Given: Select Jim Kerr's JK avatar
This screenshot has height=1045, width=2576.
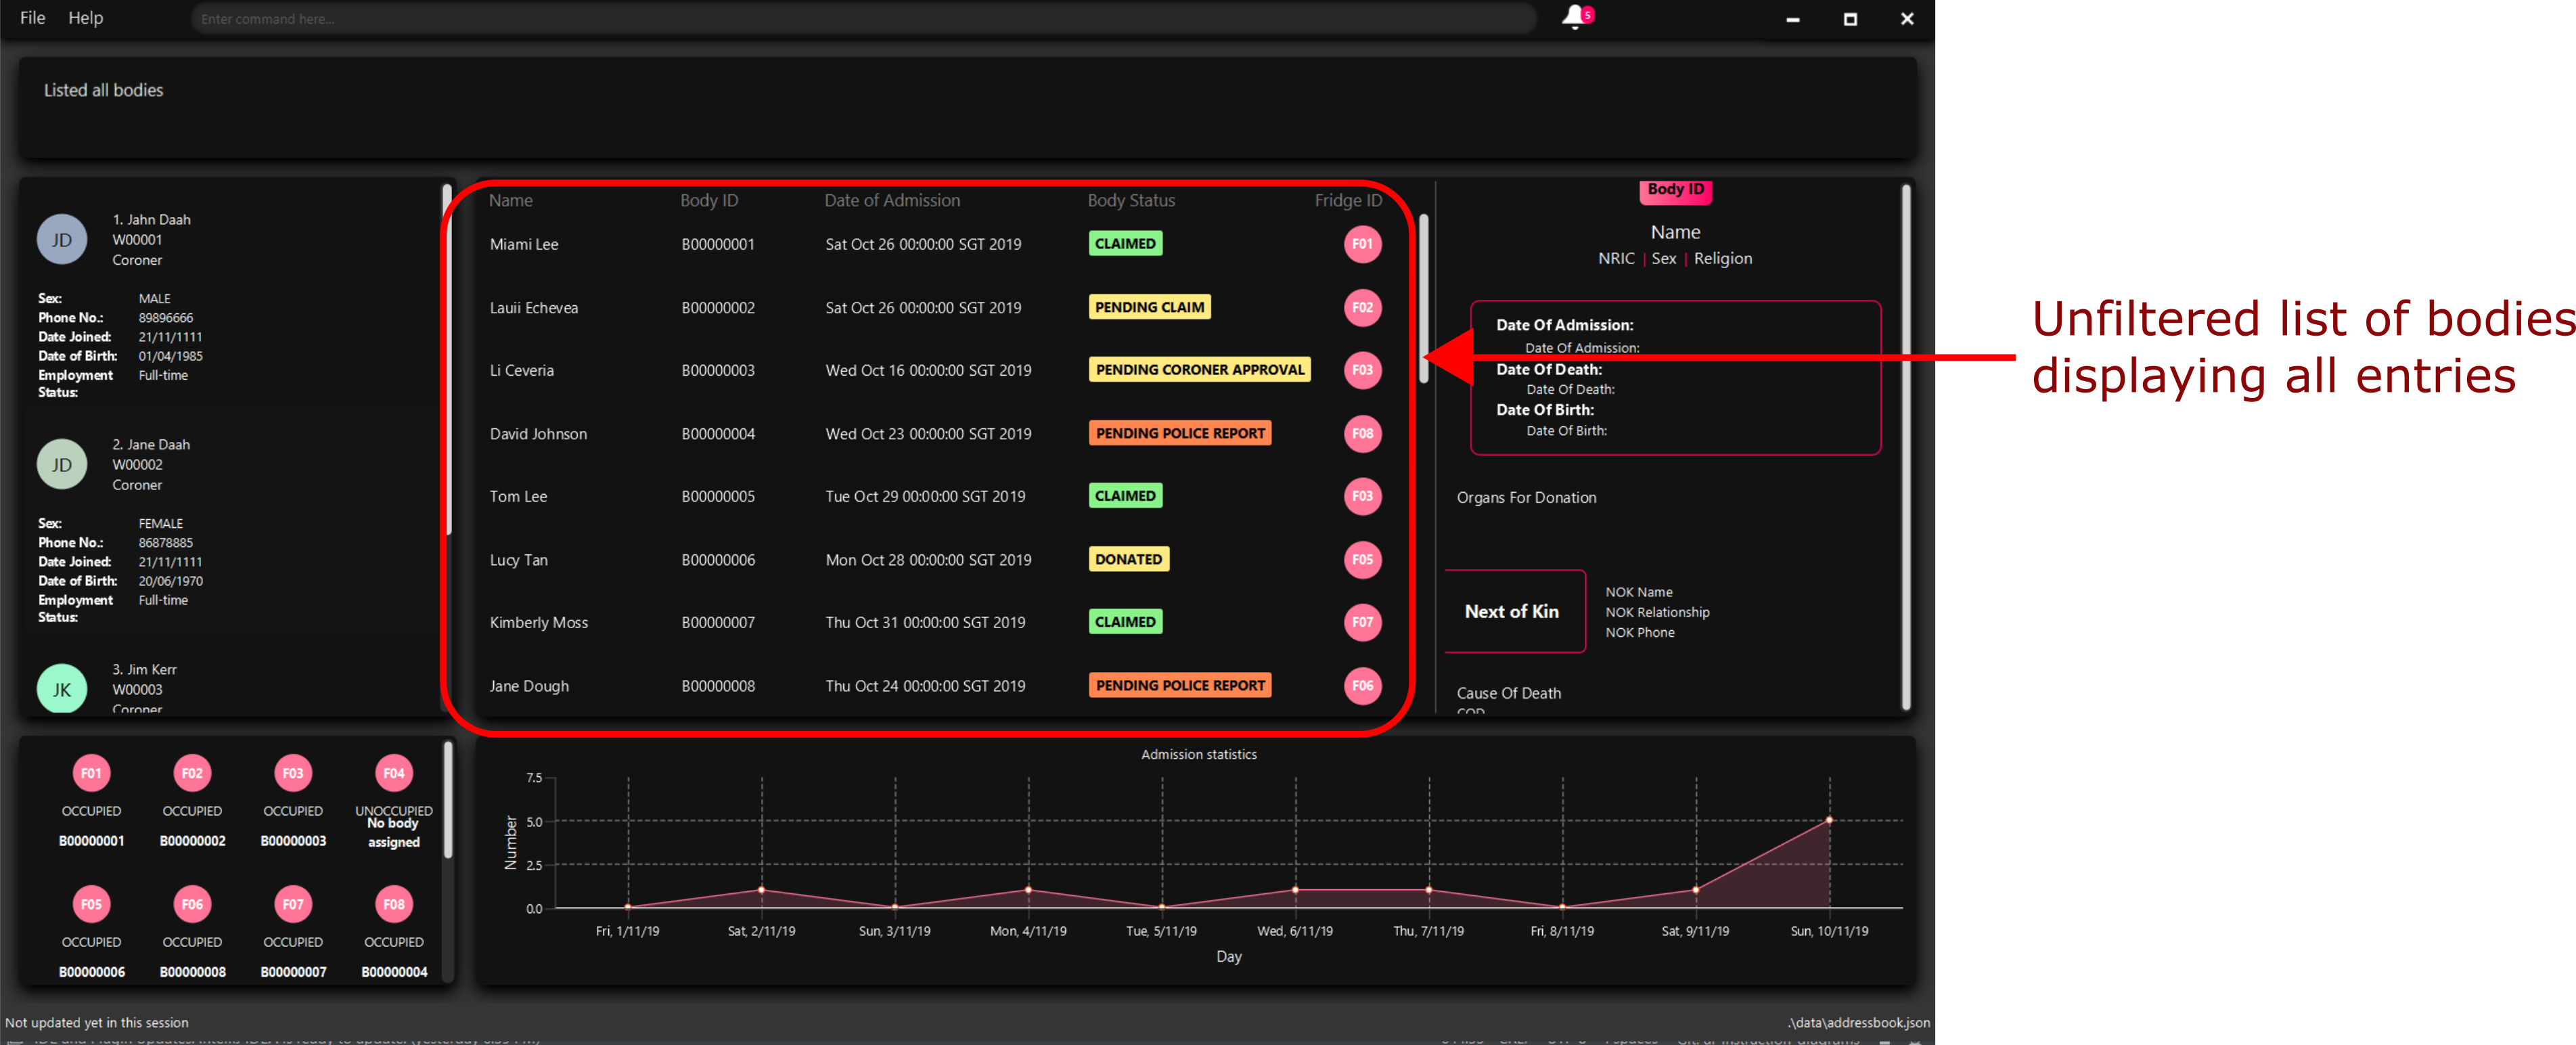Looking at the screenshot, I should pos(62,689).
